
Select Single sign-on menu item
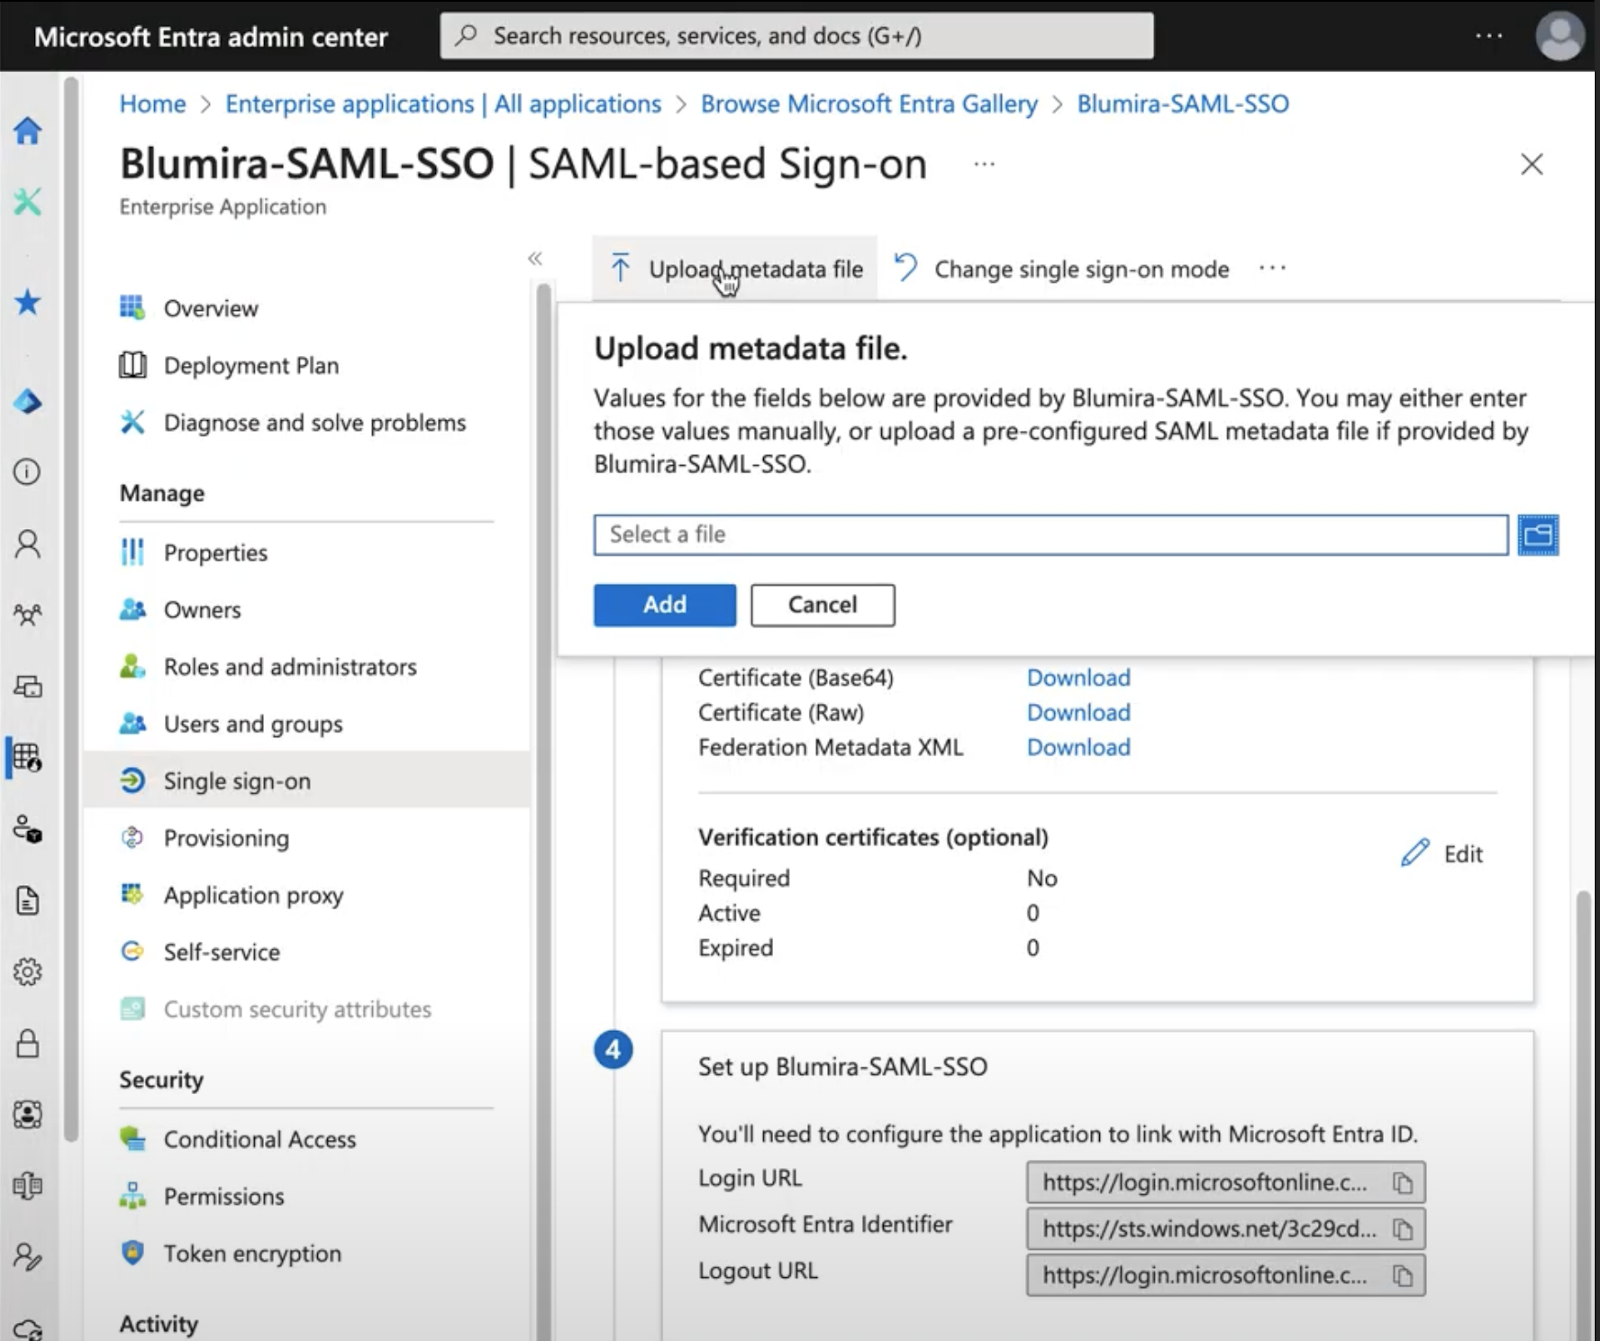pos(308,780)
